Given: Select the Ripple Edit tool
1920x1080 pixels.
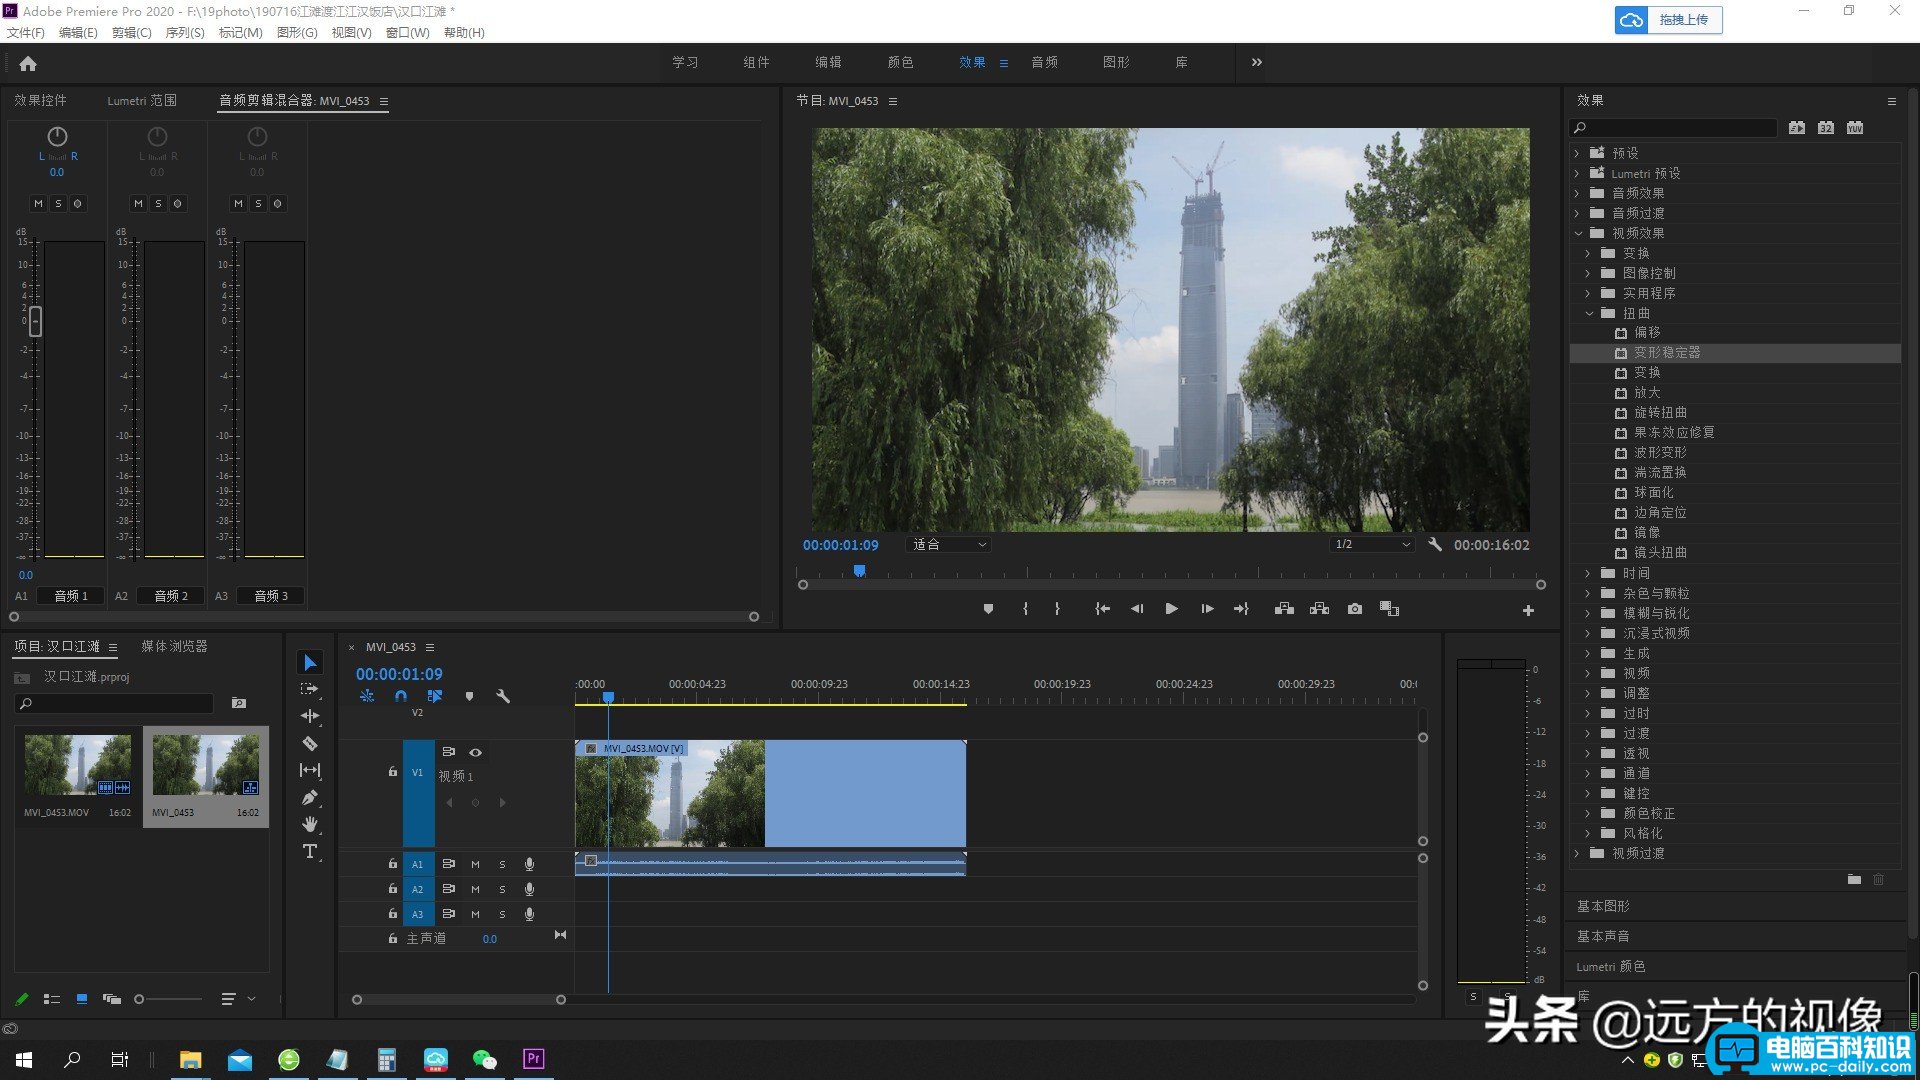Looking at the screenshot, I should (310, 716).
